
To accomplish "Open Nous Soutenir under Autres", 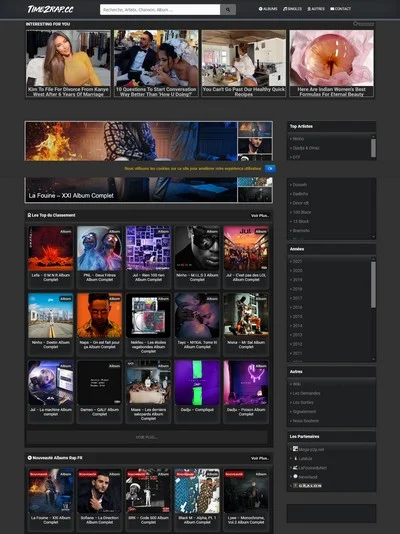I will coord(306,421).
